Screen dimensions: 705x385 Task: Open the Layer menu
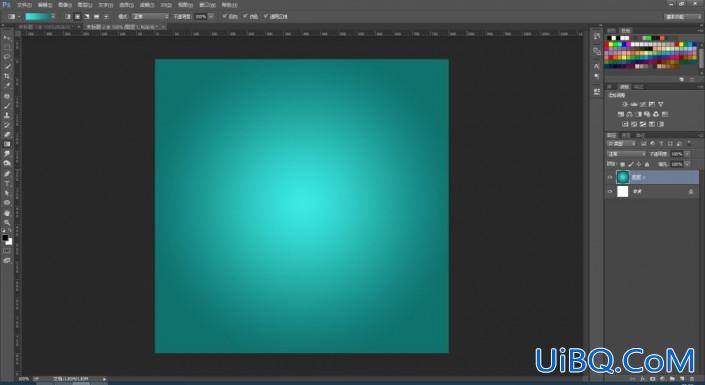pyautogui.click(x=85, y=5)
